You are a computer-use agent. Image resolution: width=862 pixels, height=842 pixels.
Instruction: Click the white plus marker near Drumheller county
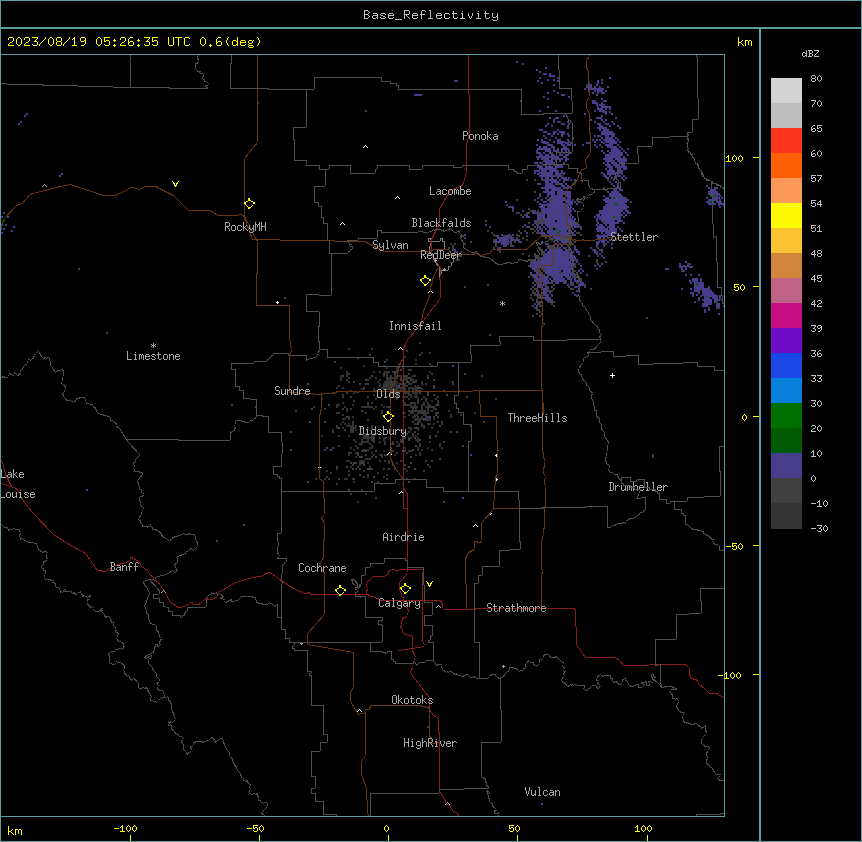(x=612, y=375)
